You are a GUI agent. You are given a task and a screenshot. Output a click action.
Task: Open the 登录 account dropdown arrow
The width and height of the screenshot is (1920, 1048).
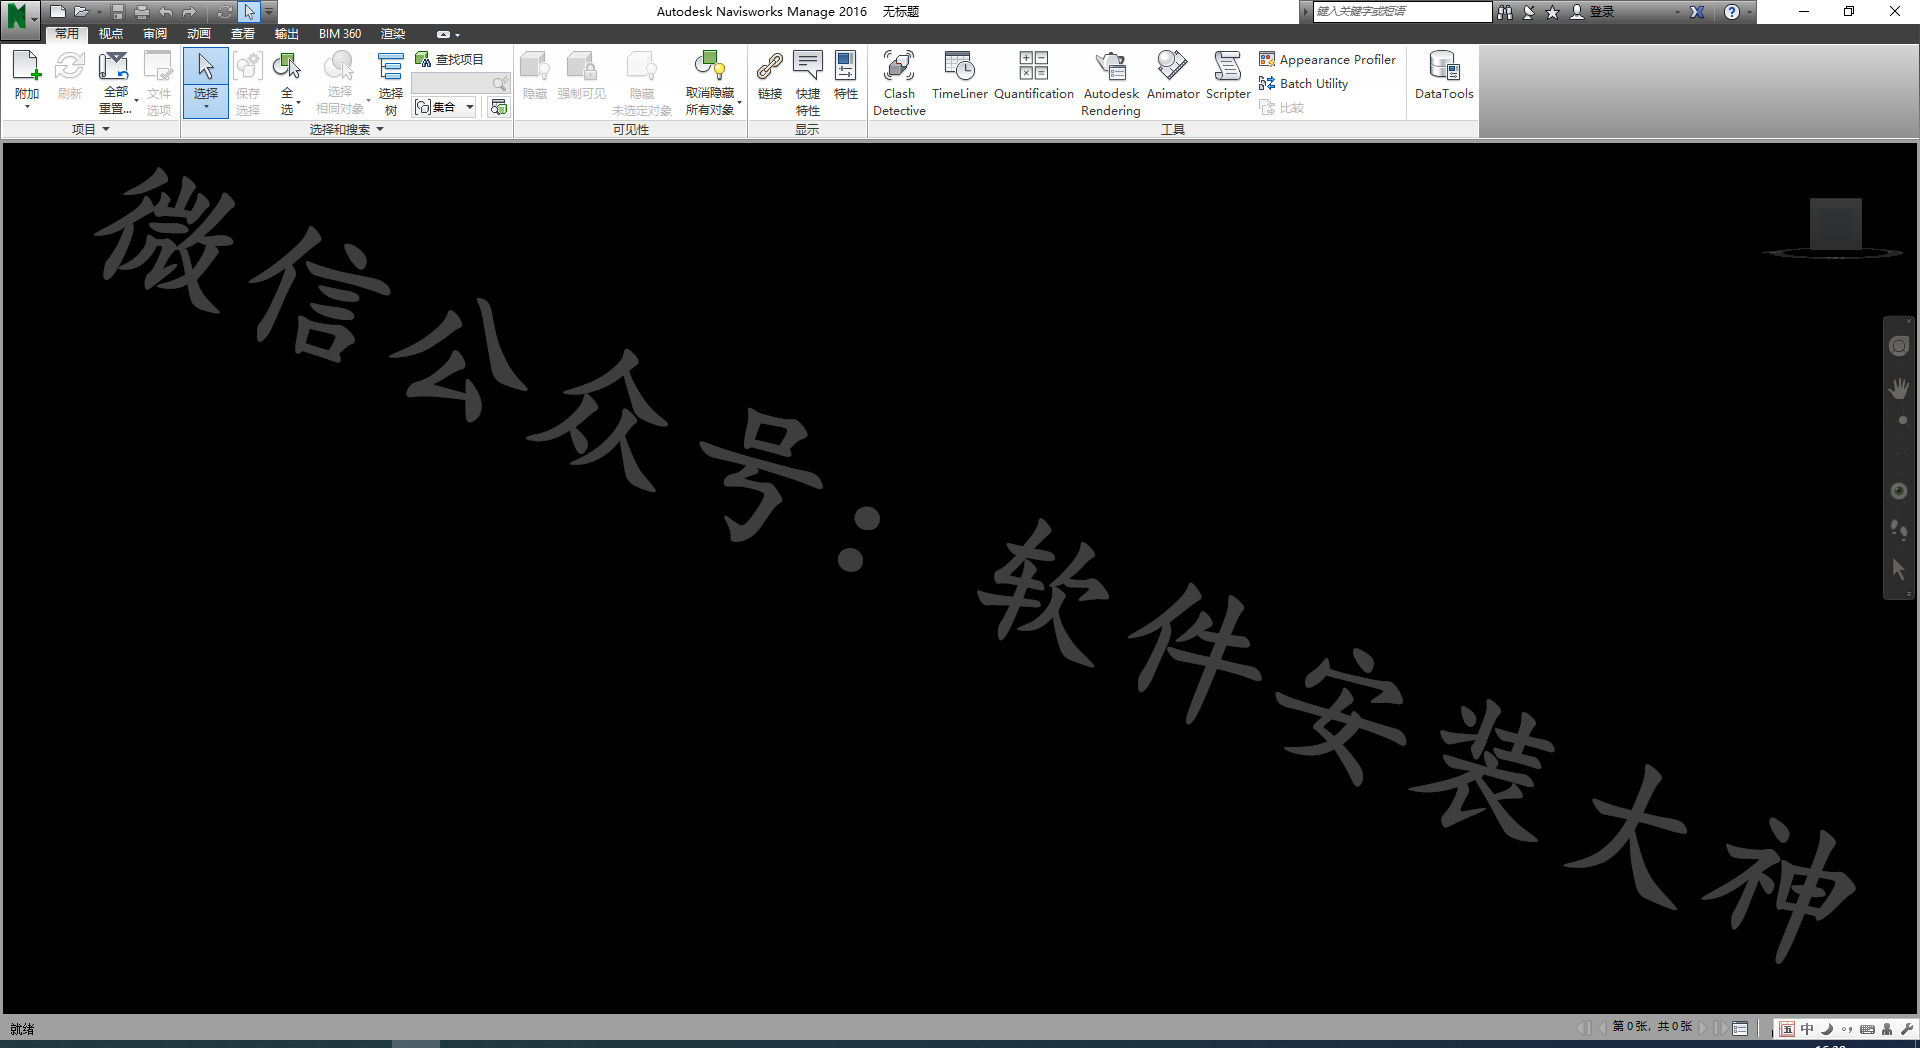click(1677, 12)
